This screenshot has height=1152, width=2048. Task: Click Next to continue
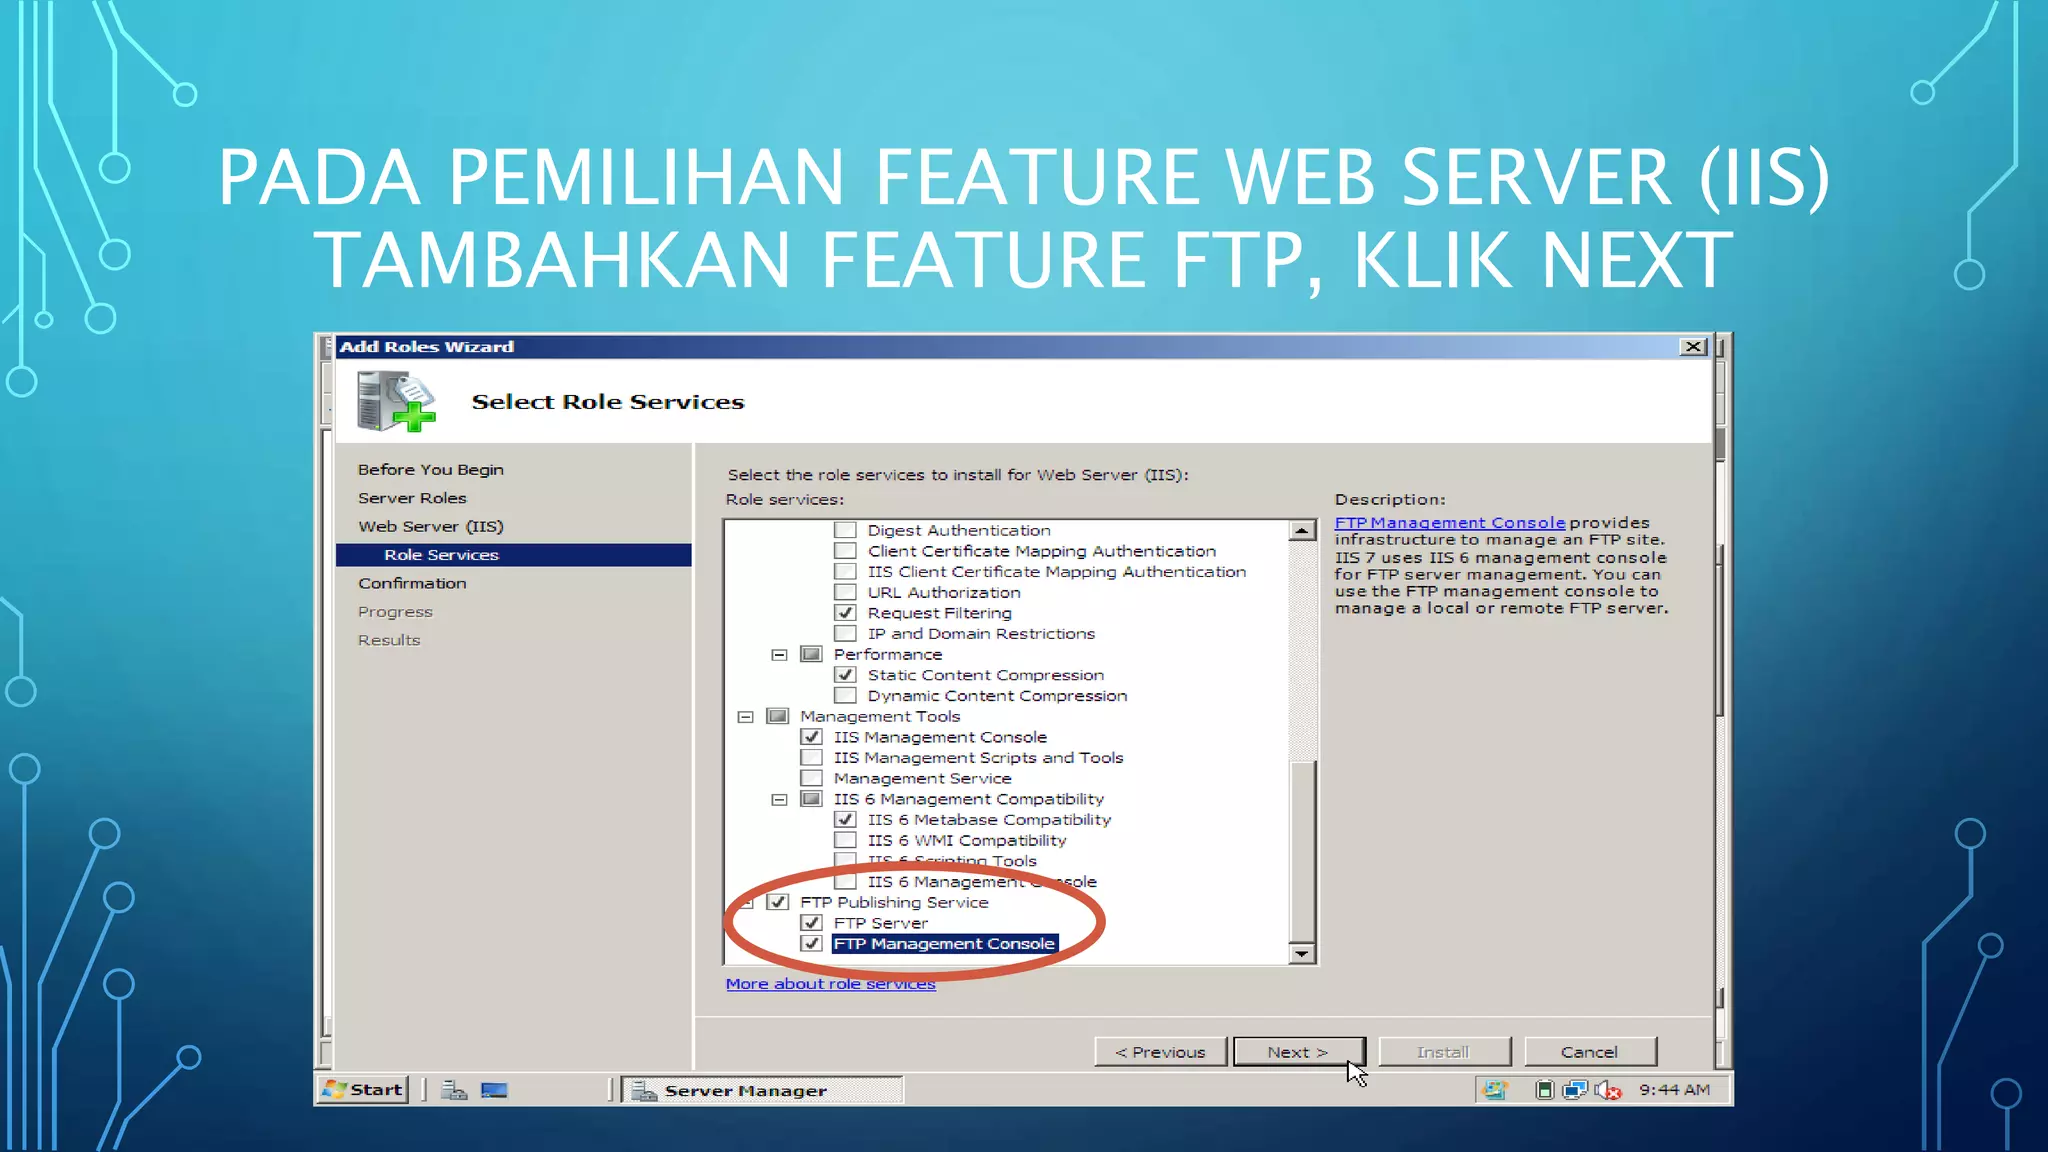(x=1298, y=1052)
